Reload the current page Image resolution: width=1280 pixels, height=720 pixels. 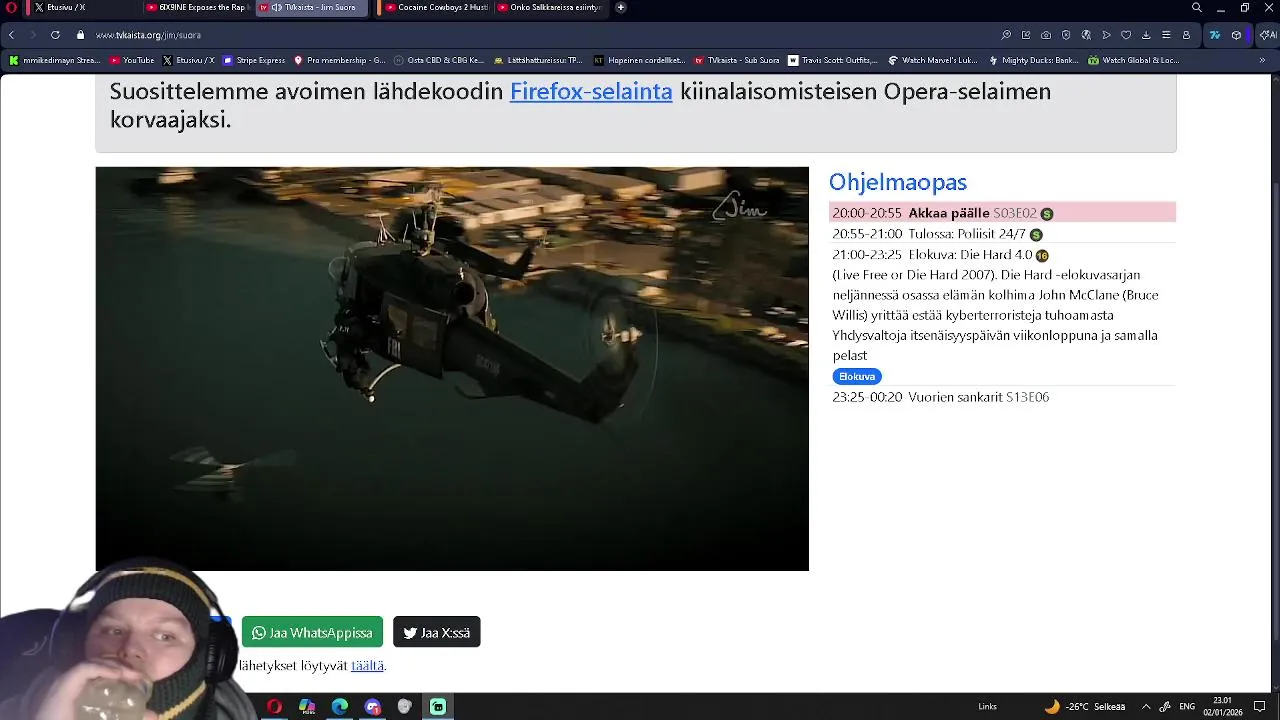click(x=55, y=35)
